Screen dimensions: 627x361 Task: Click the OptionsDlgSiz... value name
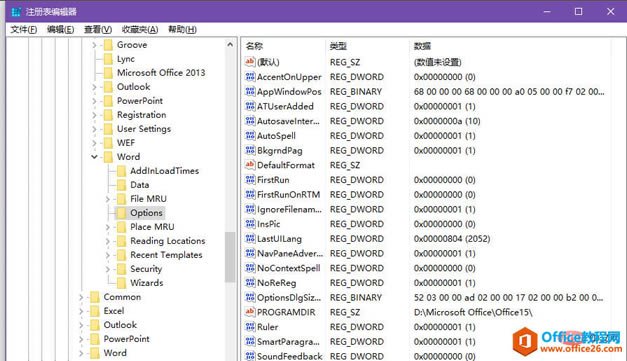(x=289, y=297)
